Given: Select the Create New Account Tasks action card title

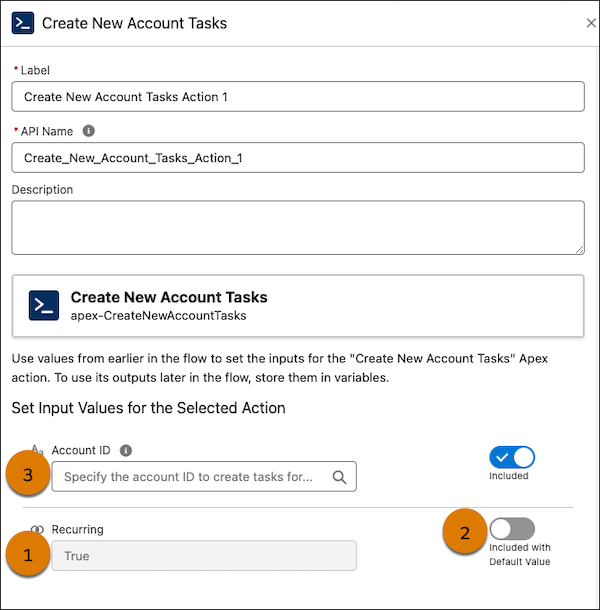Looking at the screenshot, I should (x=169, y=297).
